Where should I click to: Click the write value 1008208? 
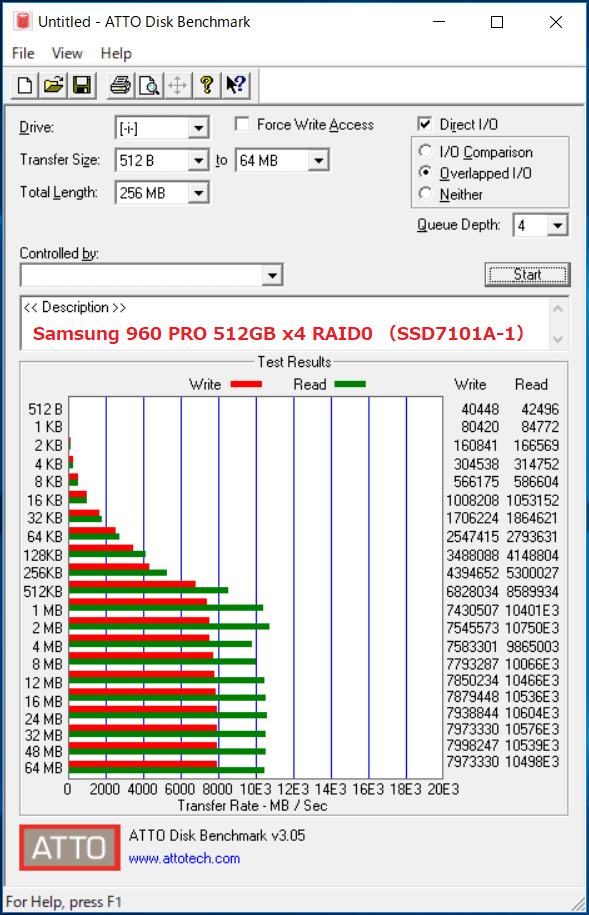(473, 501)
